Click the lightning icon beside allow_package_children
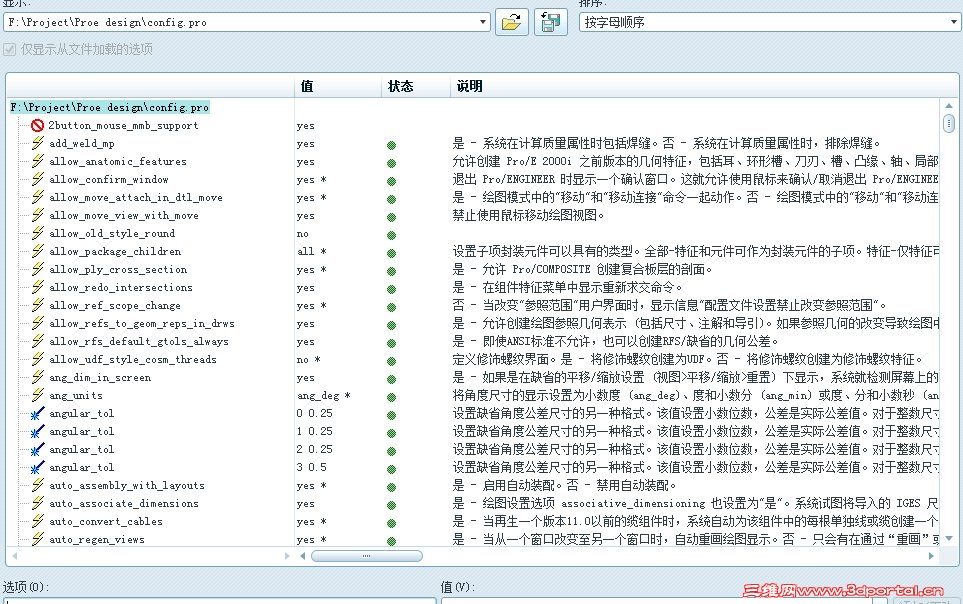Image resolution: width=963 pixels, height=604 pixels. pyautogui.click(x=38, y=251)
